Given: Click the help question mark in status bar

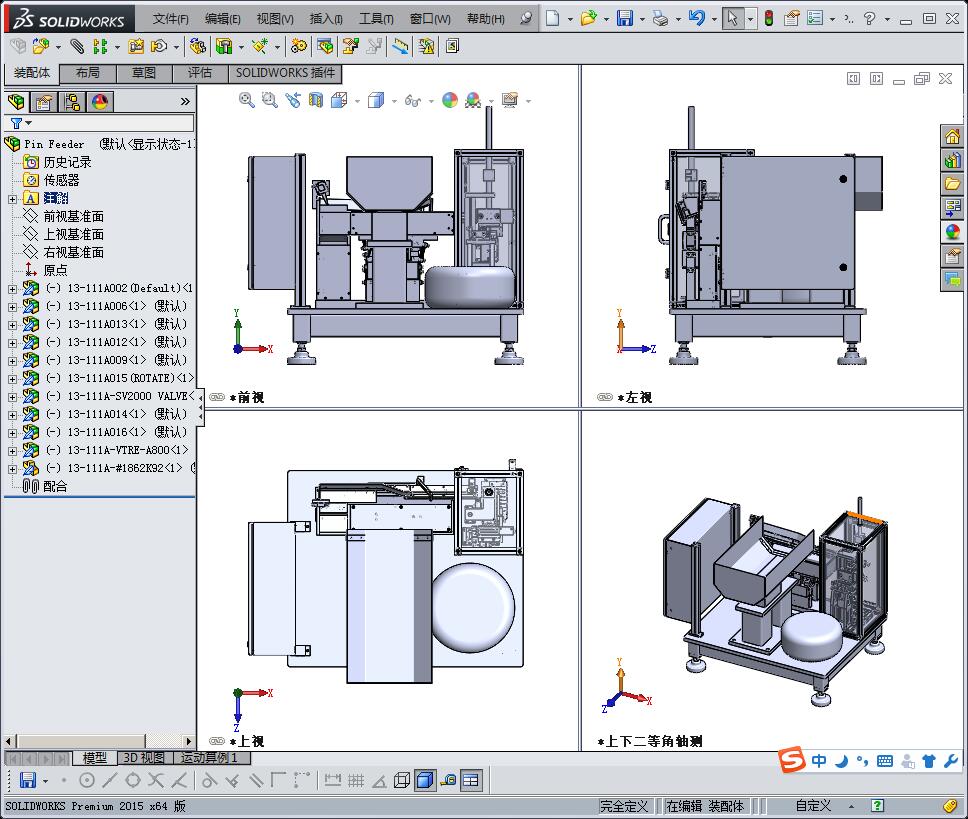Looking at the screenshot, I should (x=877, y=805).
